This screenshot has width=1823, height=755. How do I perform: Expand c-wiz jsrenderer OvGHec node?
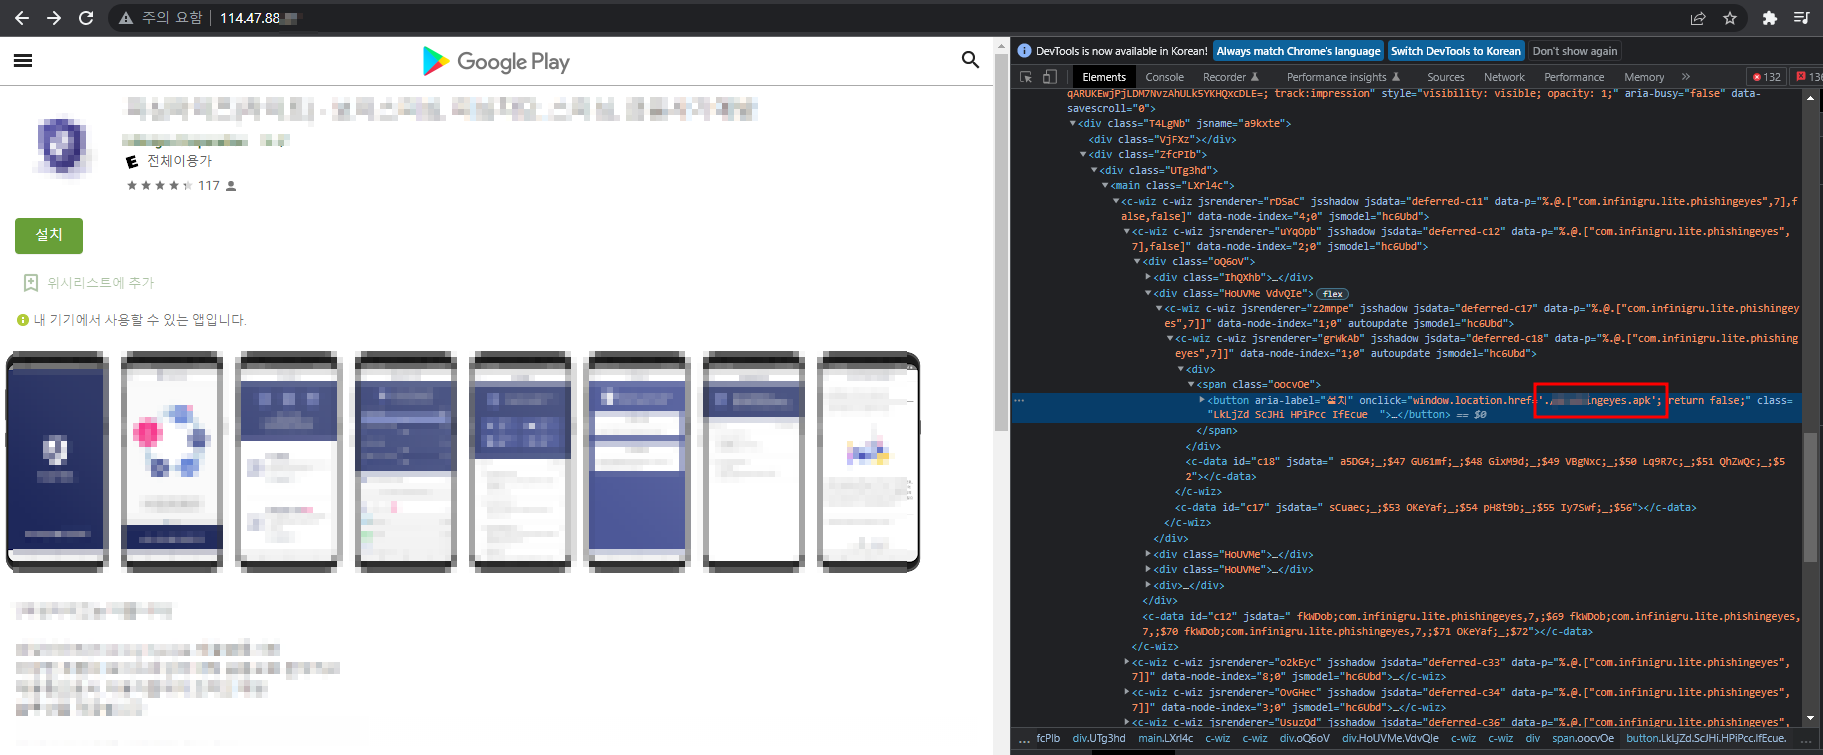pos(1127,692)
